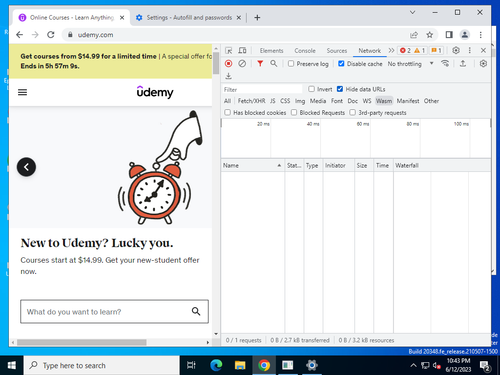Screen dimensions: 500x375
Task: Filter requests by Manifest type
Action: click(x=408, y=101)
